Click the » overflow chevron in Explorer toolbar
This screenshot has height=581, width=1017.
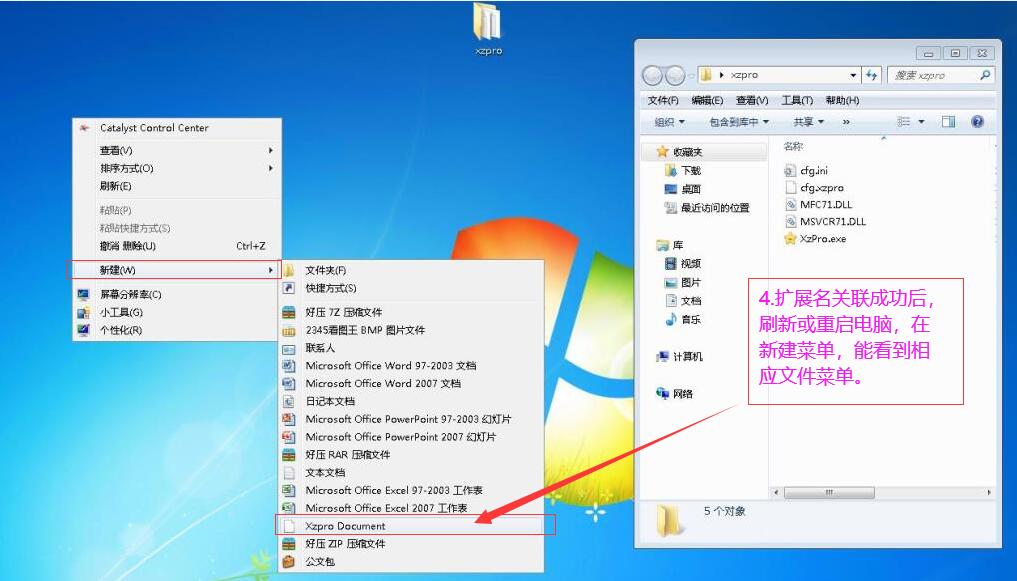[x=846, y=121]
